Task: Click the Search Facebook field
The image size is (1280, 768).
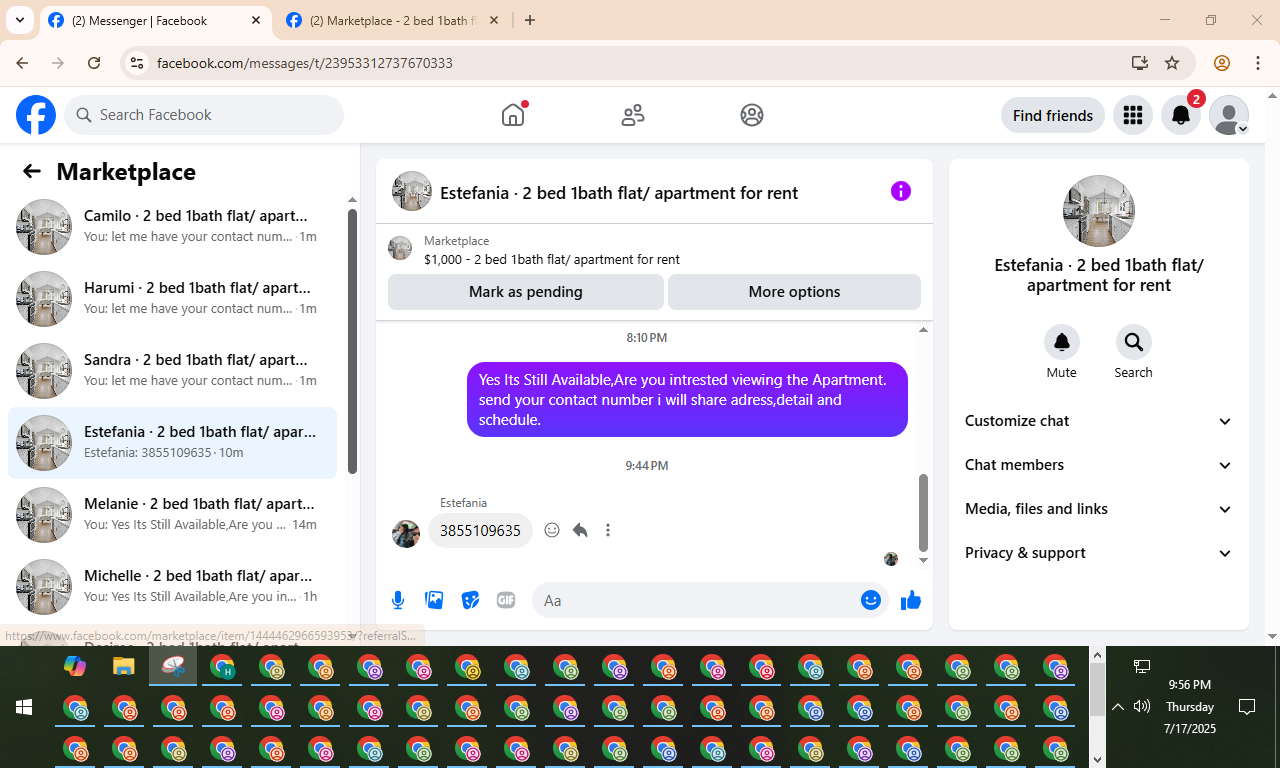Action: 204,115
